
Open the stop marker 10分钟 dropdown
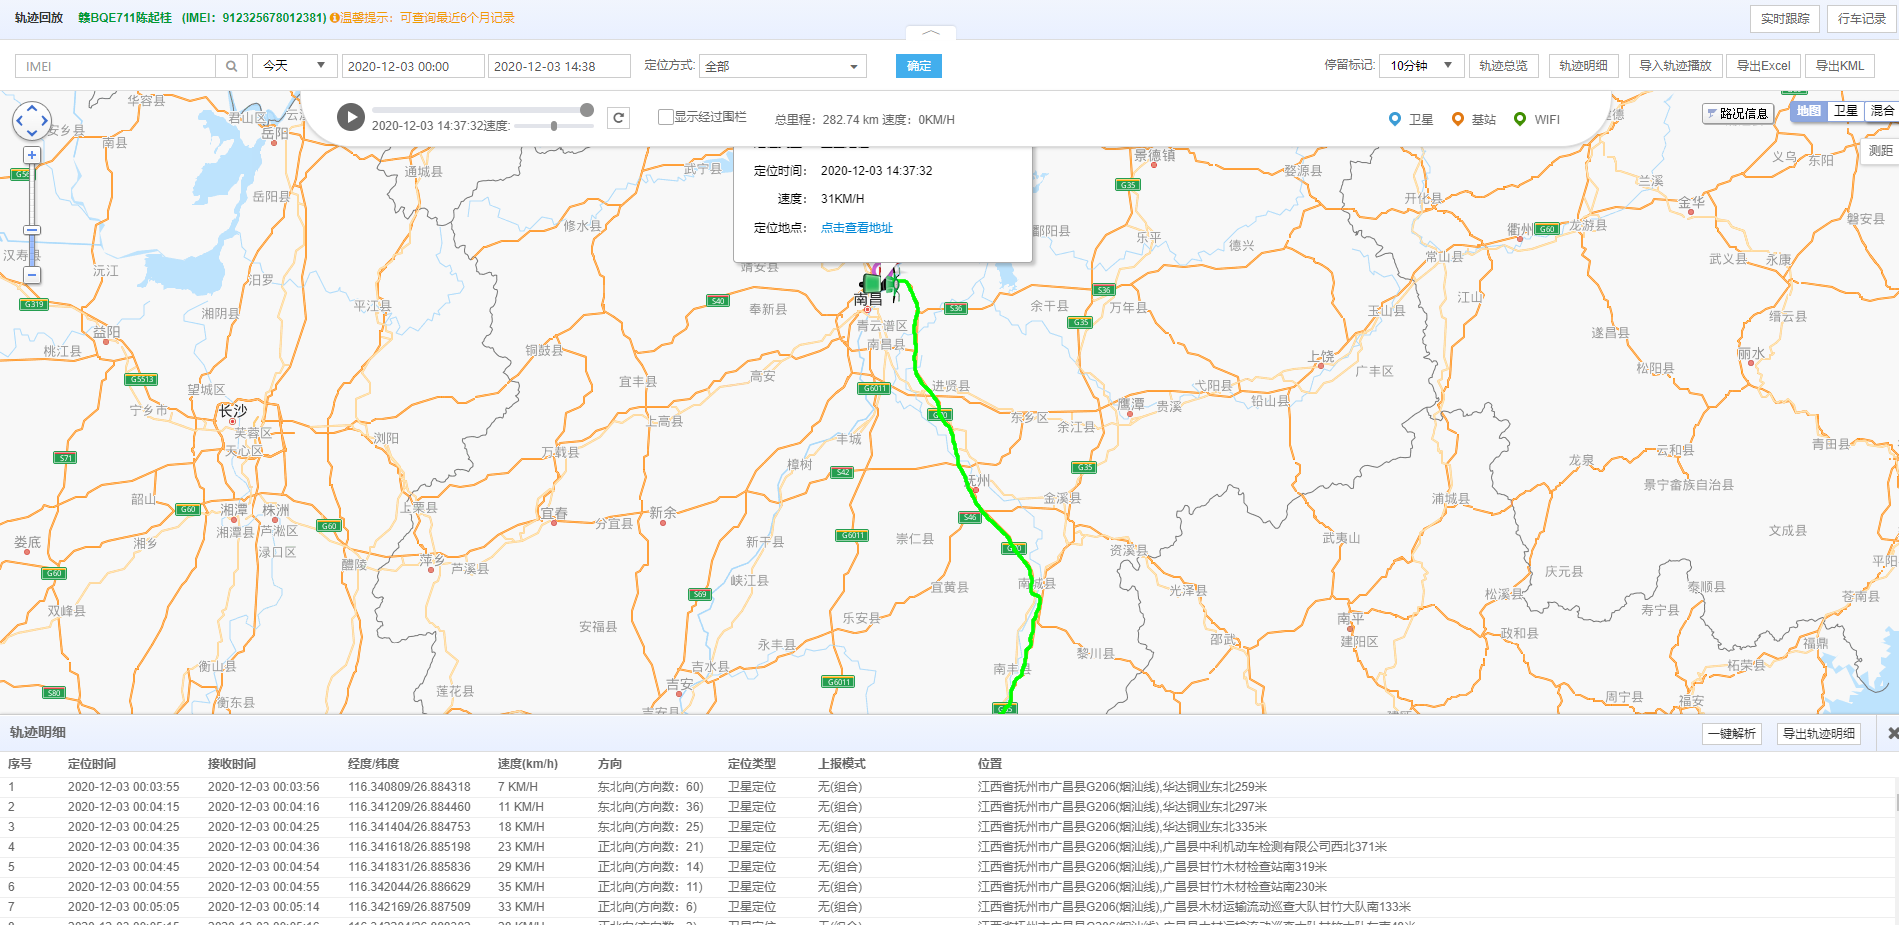(1421, 66)
